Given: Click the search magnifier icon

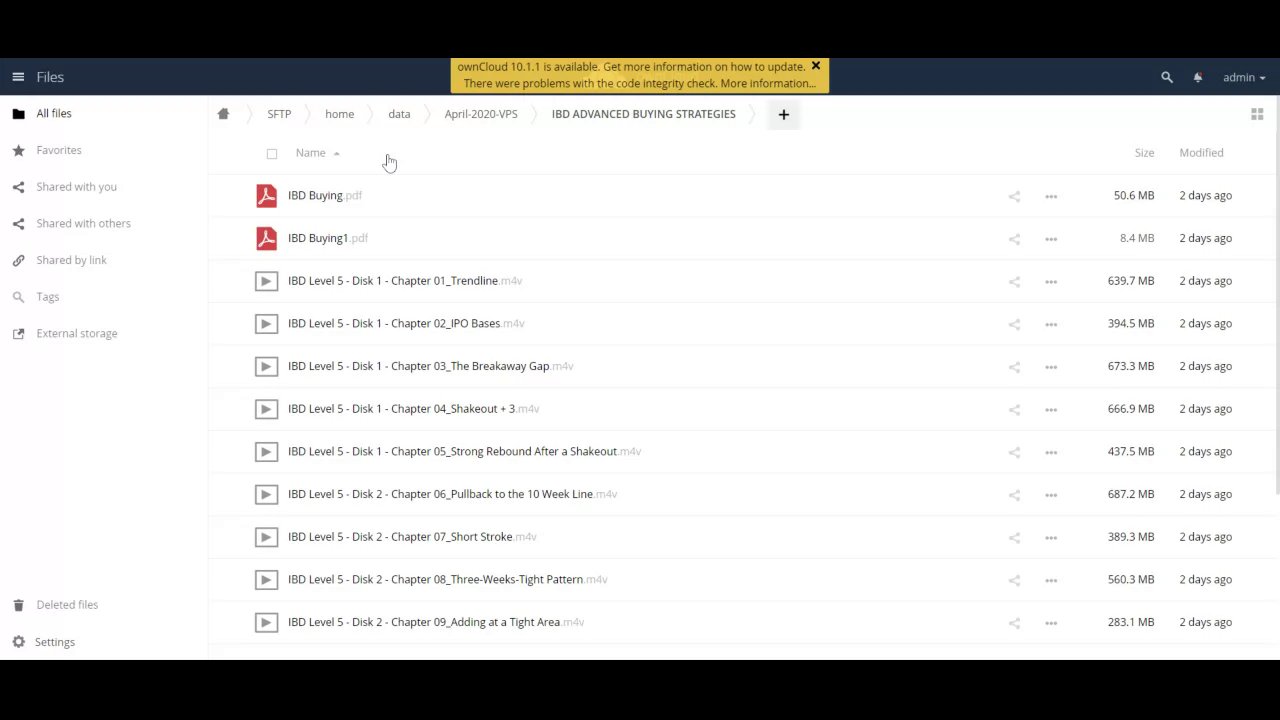Looking at the screenshot, I should coord(1166,77).
